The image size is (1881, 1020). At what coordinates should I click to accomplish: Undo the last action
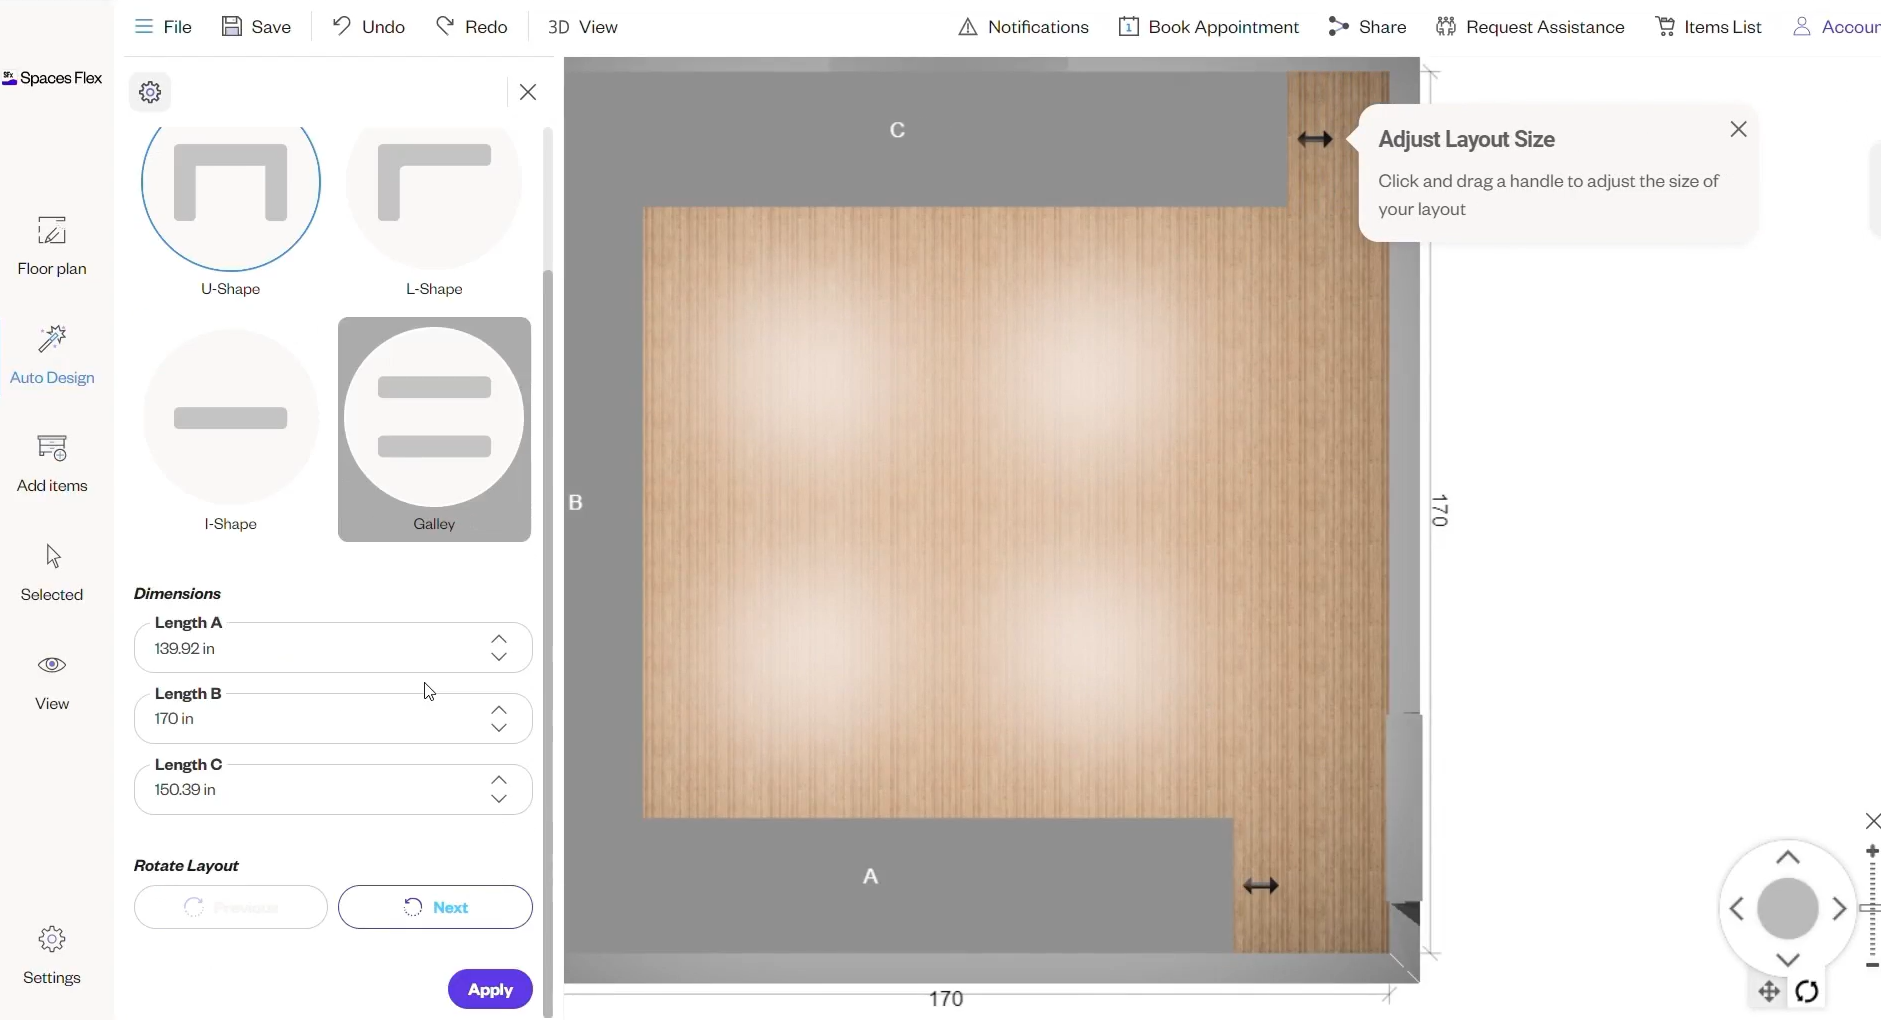(x=368, y=27)
